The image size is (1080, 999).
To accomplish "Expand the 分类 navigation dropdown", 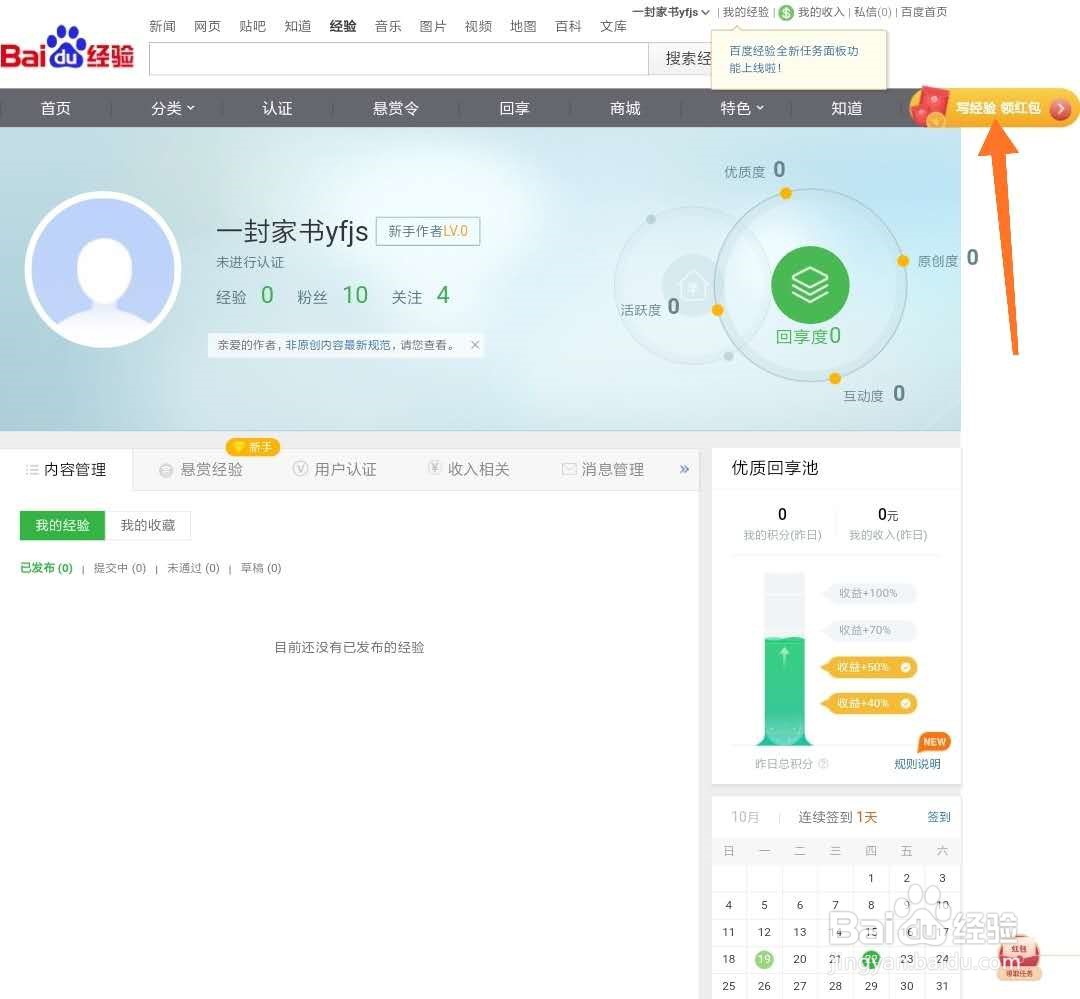I will pyautogui.click(x=172, y=108).
